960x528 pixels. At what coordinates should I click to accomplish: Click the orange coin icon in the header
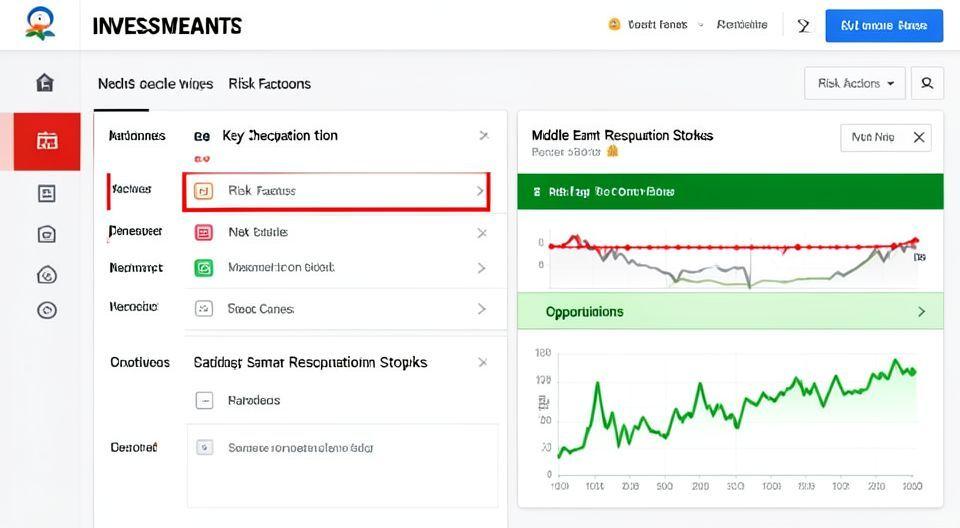click(x=614, y=25)
